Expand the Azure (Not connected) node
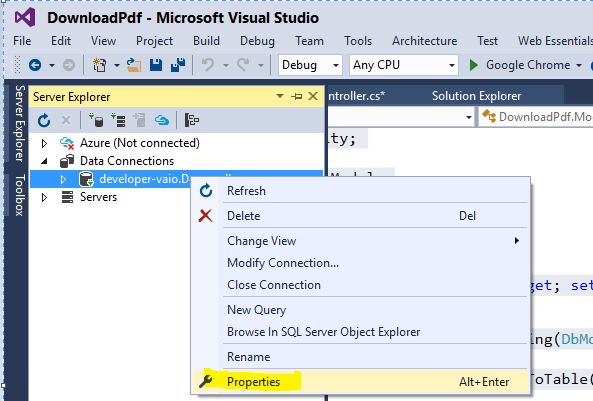Viewport: 593px width, 401px height. pos(44,143)
